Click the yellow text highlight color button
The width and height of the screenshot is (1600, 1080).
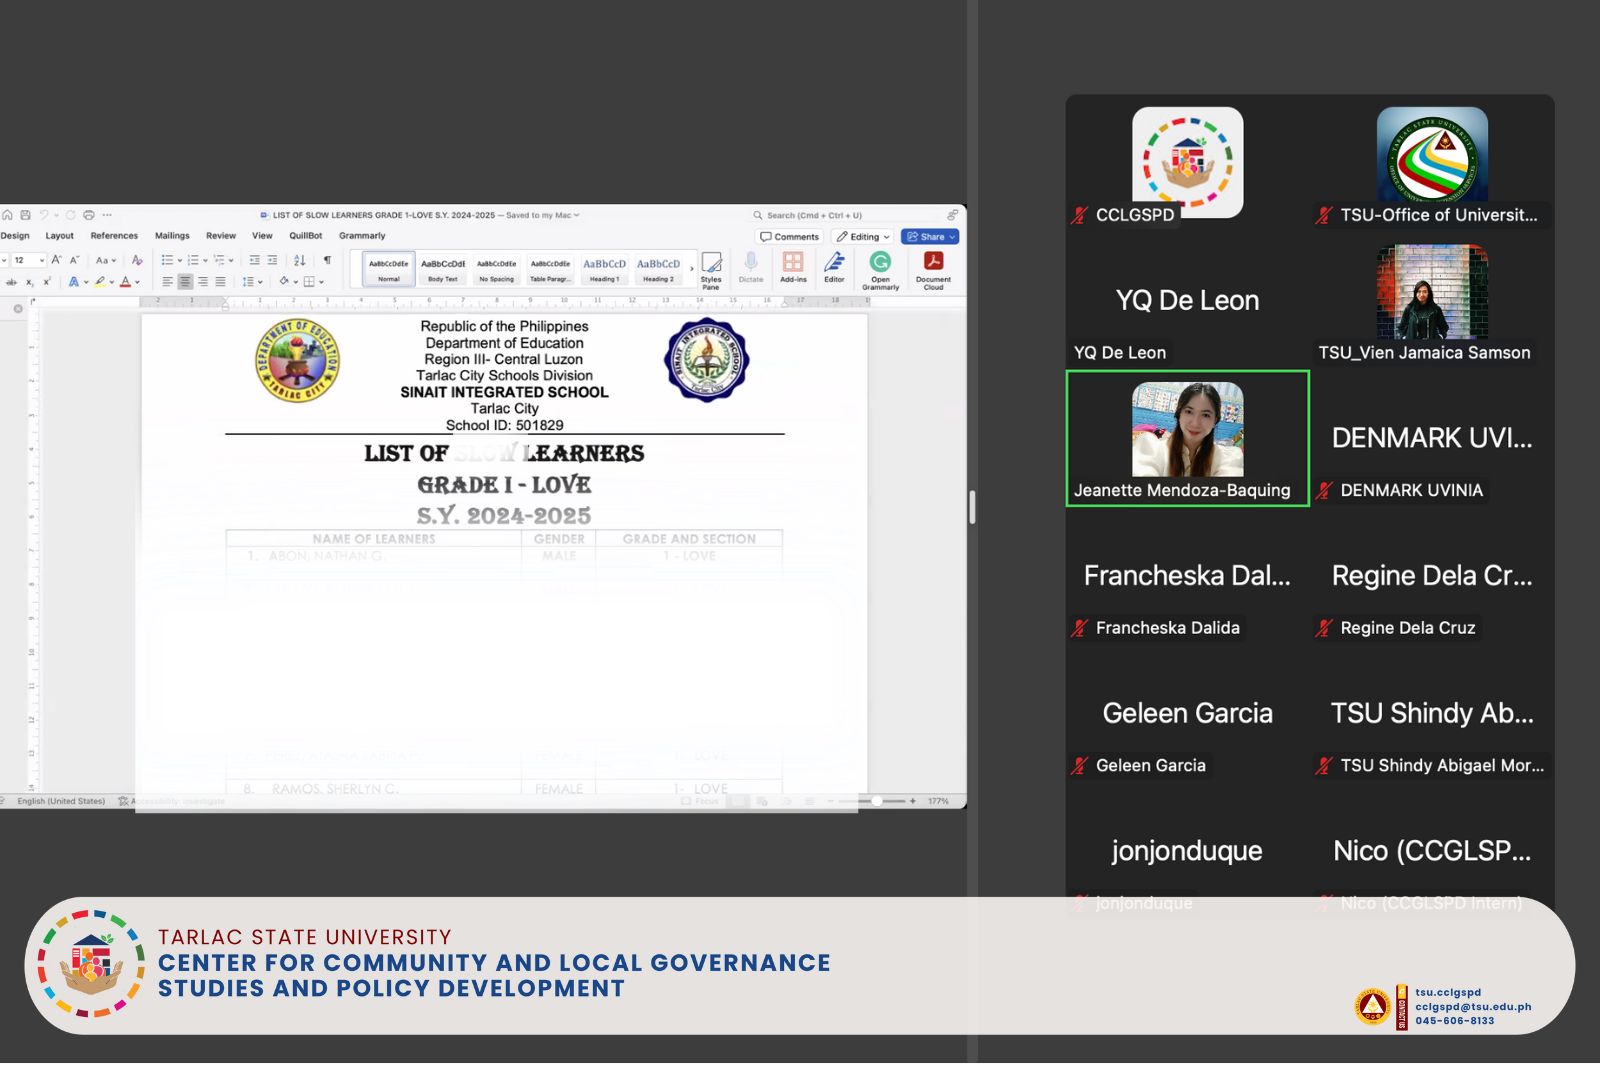click(99, 282)
